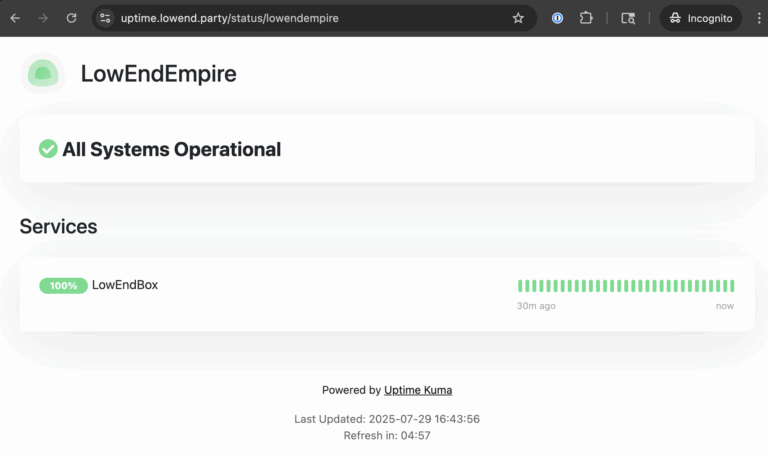
Task: Open site information icon in address bar
Action: [106, 18]
